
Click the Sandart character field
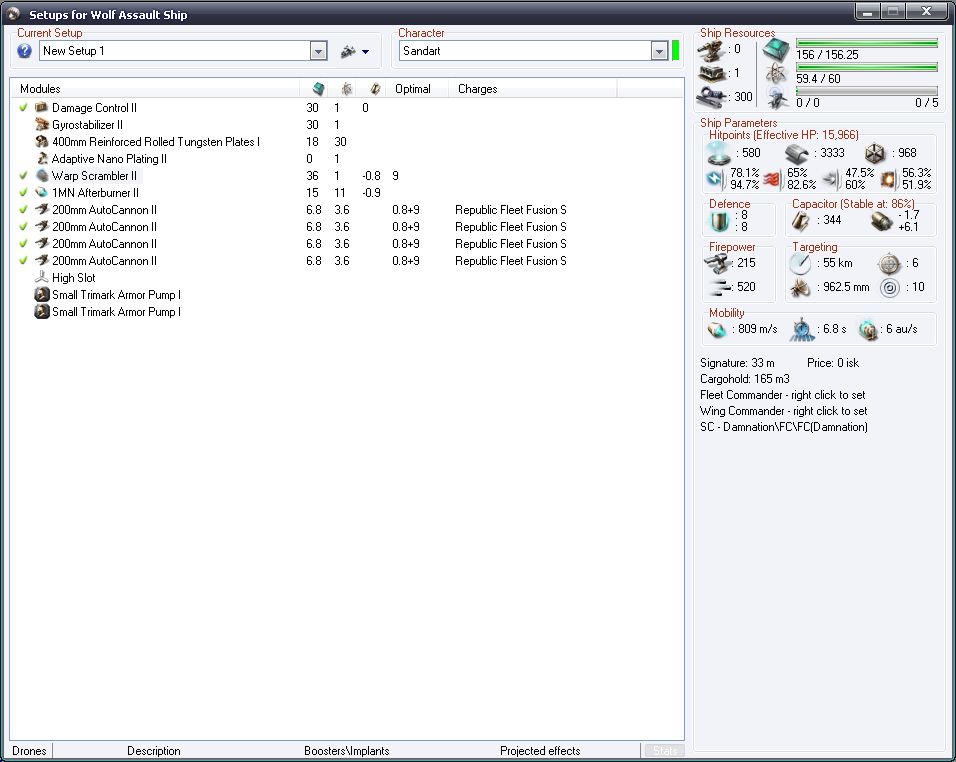click(x=526, y=51)
